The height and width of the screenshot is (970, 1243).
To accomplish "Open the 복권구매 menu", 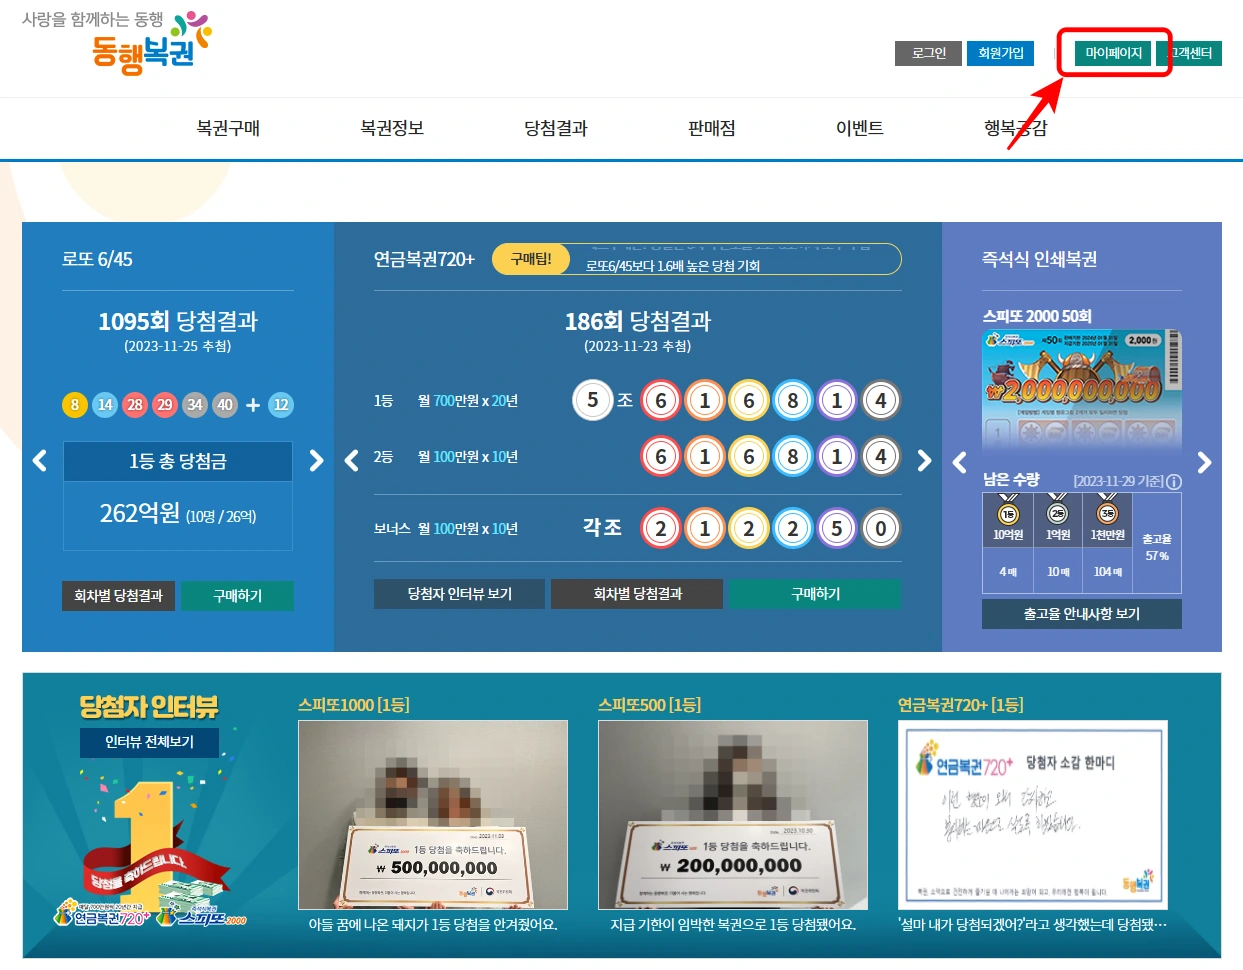I will click(231, 128).
